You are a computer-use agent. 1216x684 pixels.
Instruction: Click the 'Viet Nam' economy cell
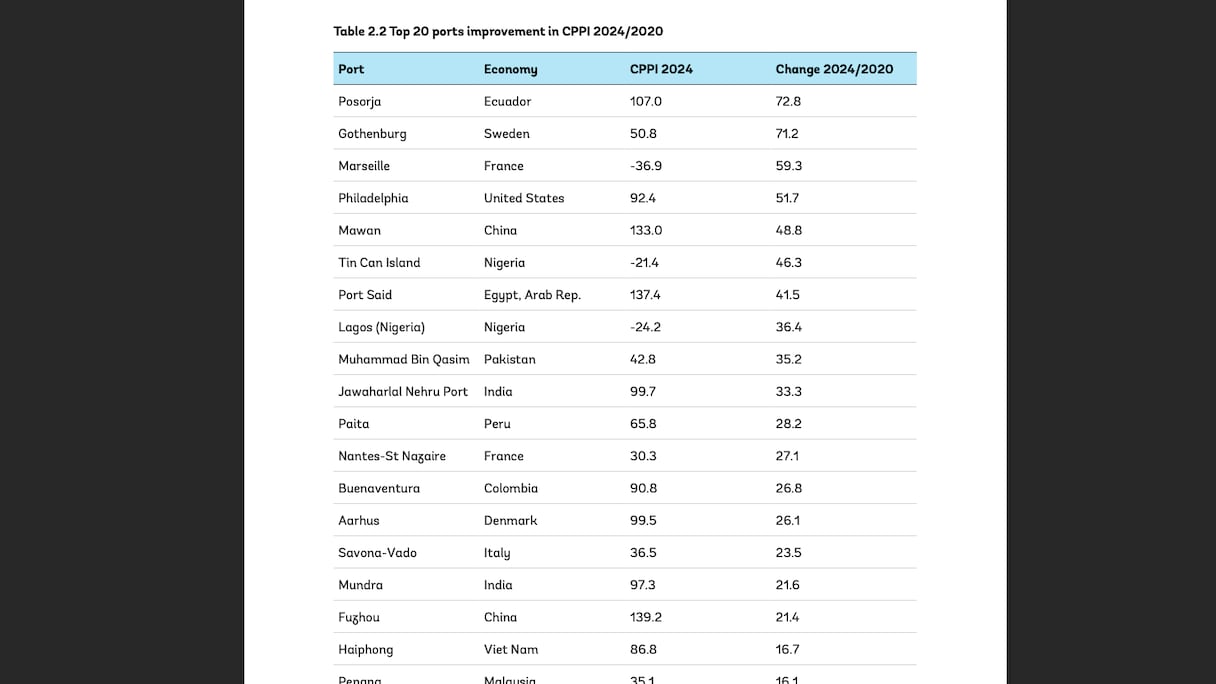point(511,649)
